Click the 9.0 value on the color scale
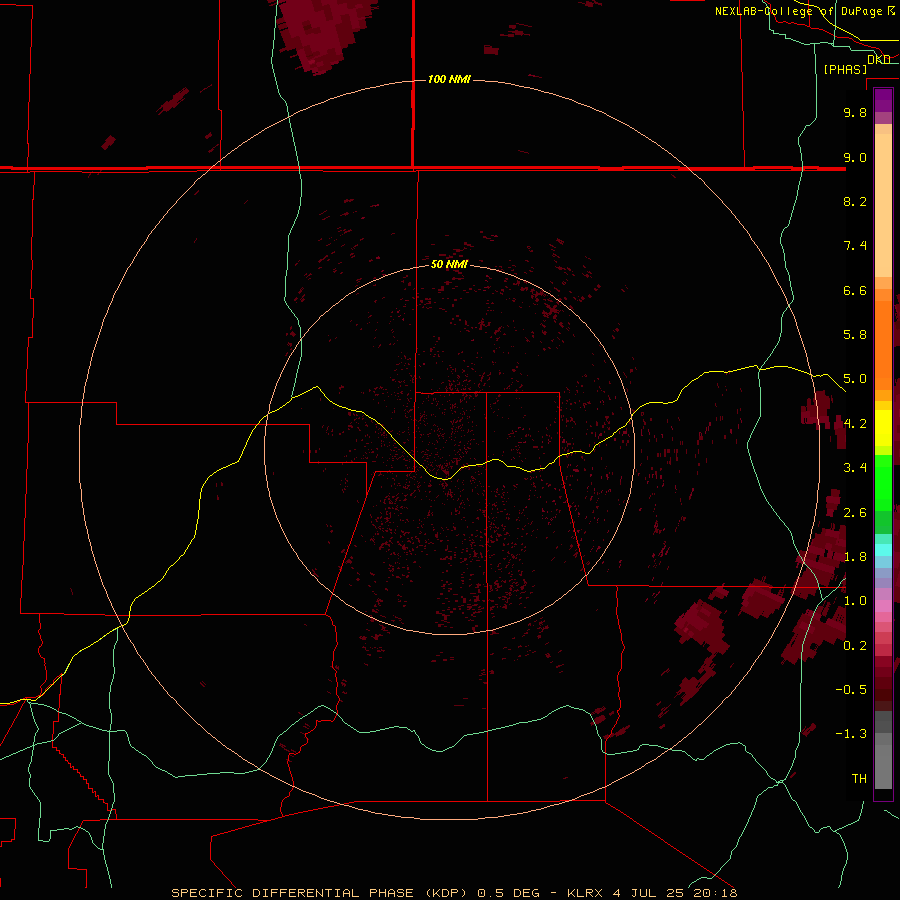 point(855,157)
